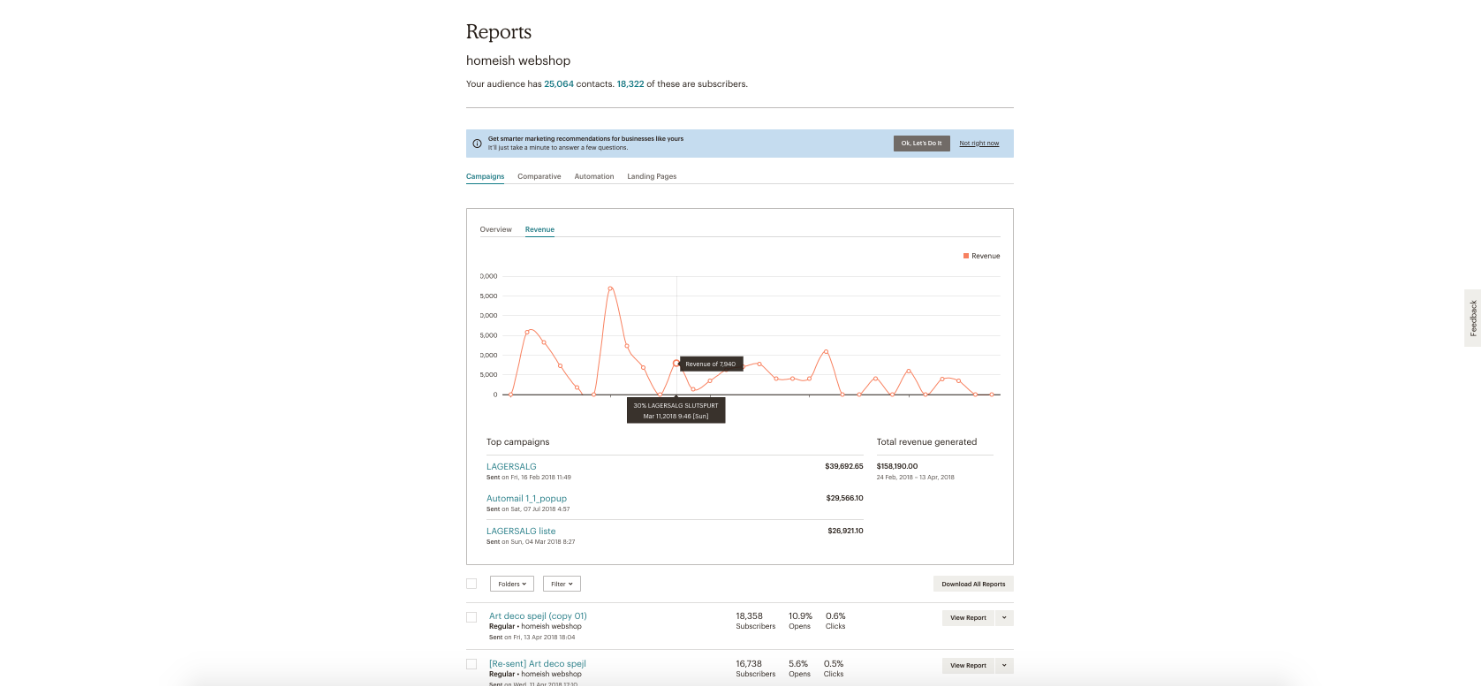Screen dimensions: 1481x686
Task: Switch chart to Overview tab
Action: click(495, 230)
